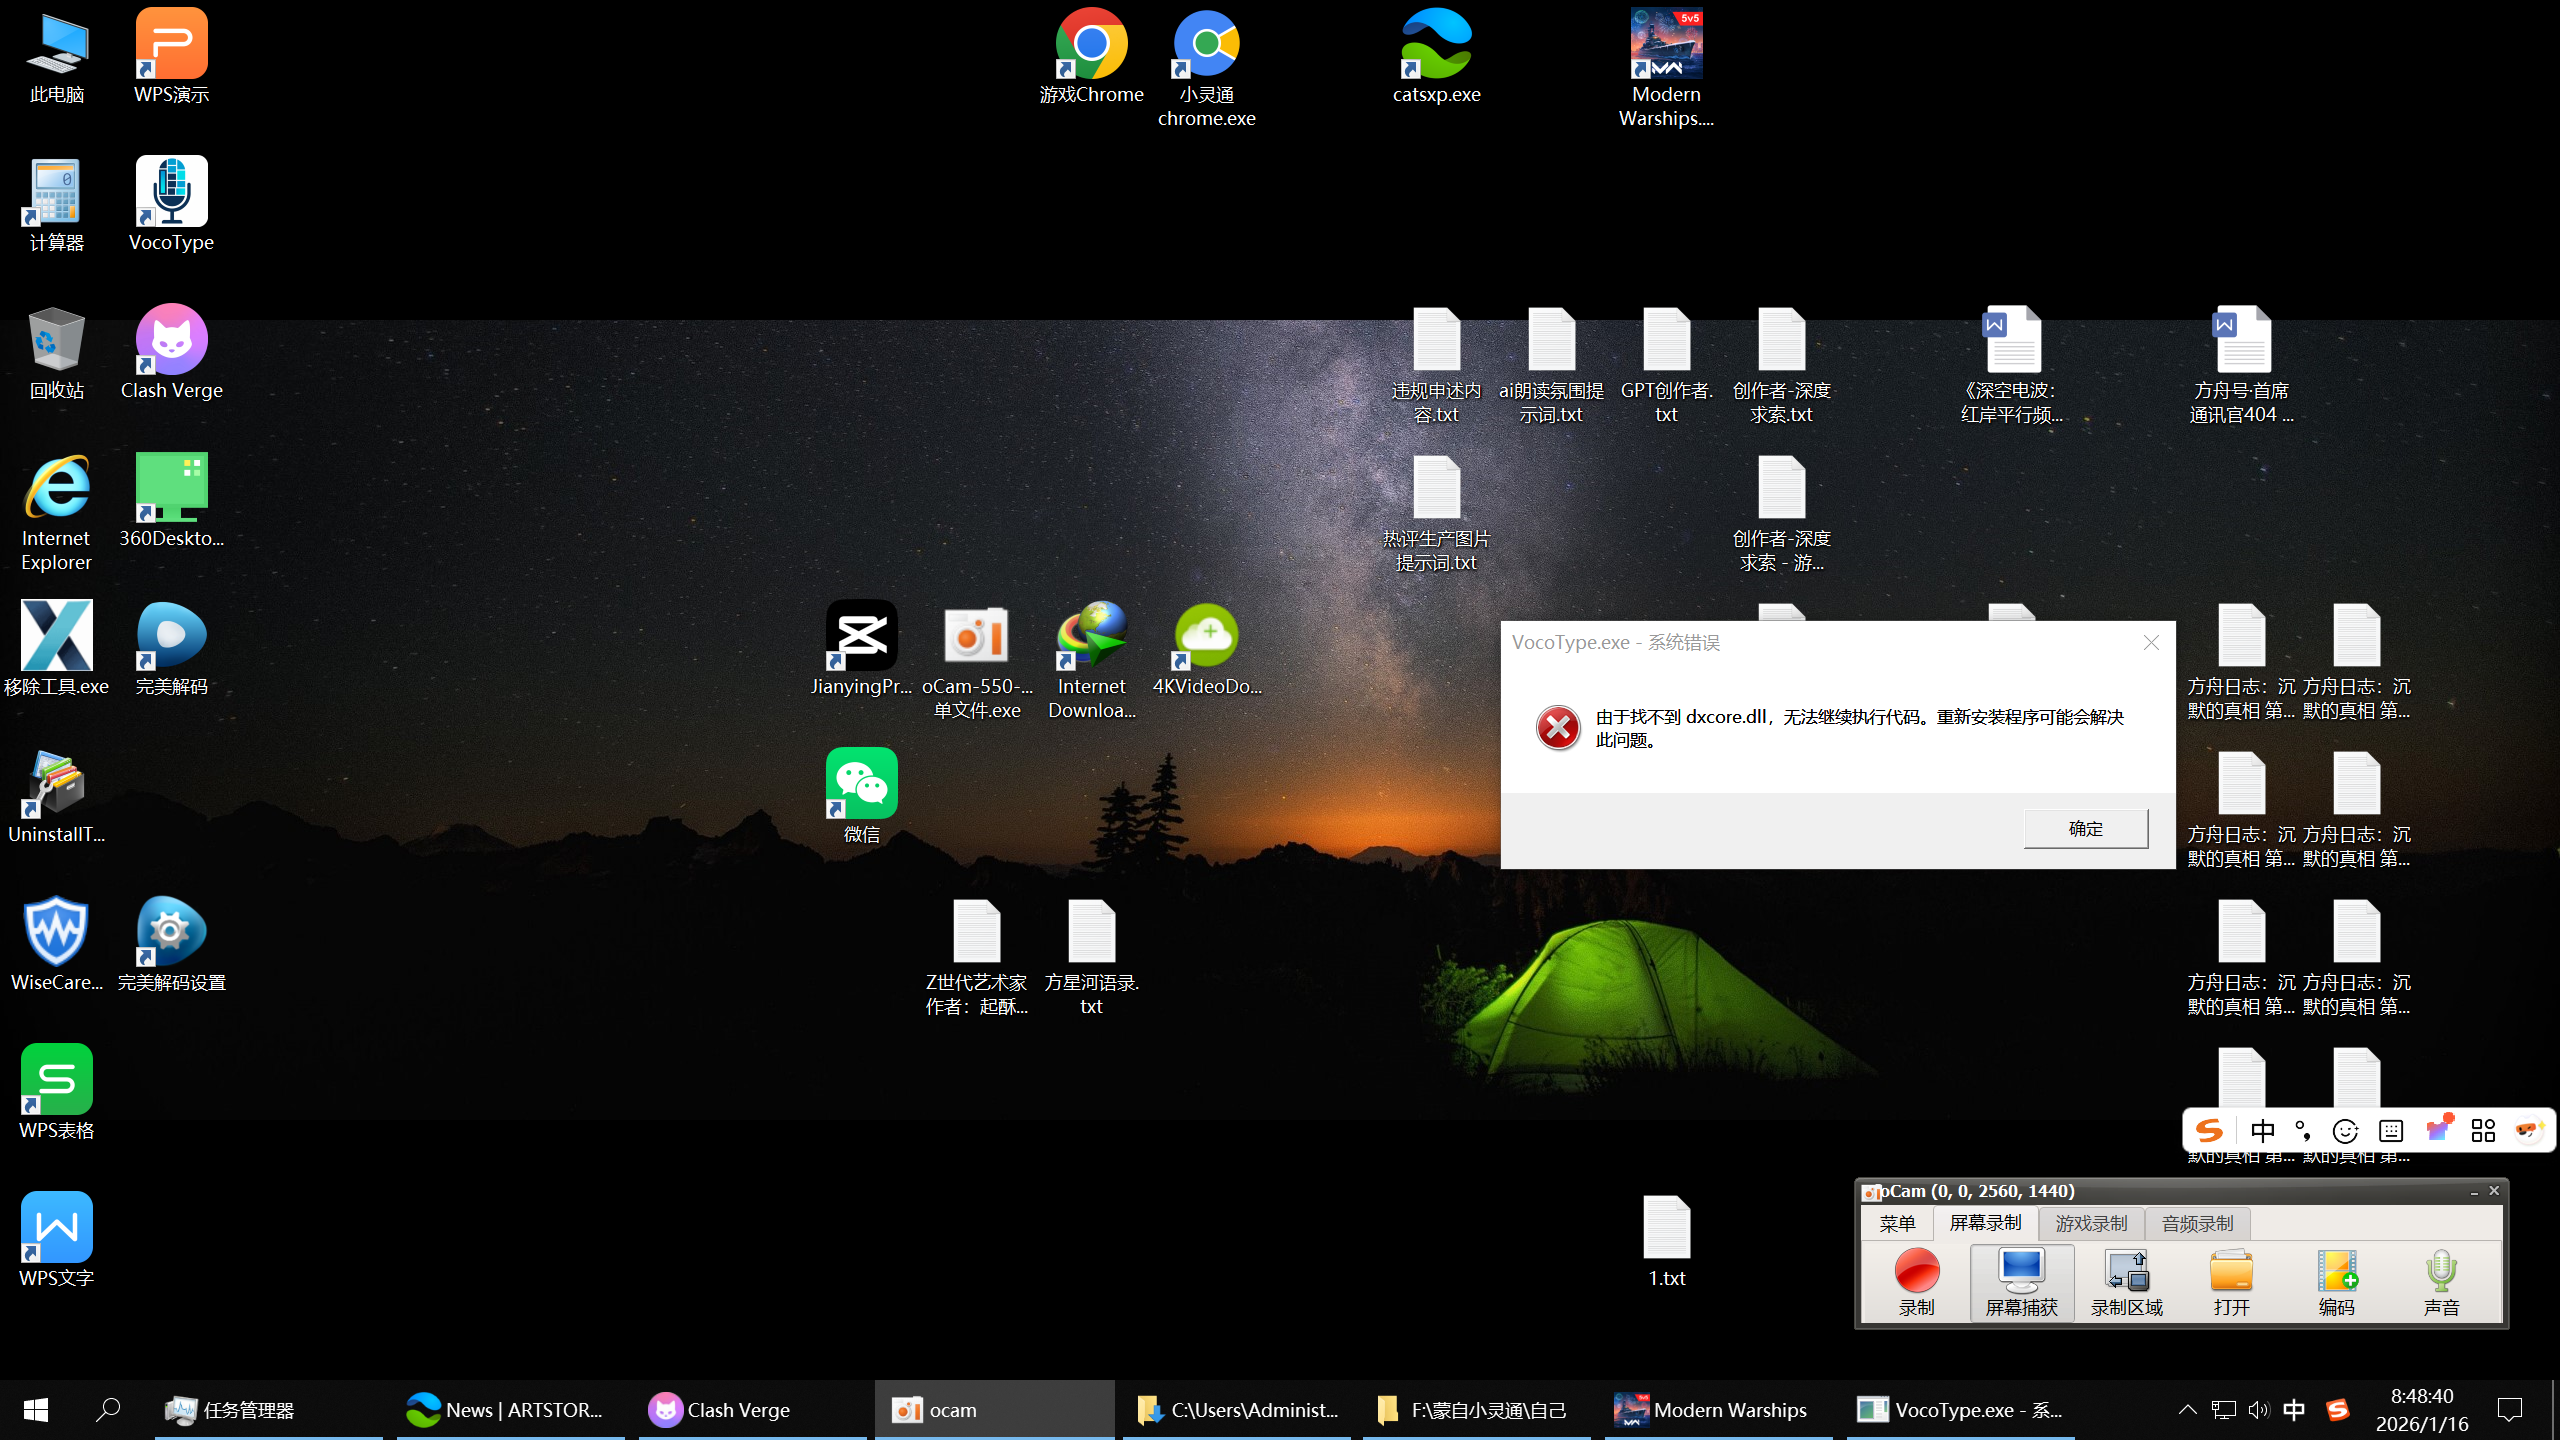Toggle the Sogou Chinese/English input mode
Image resolution: width=2560 pixels, height=1440 pixels.
[2263, 1131]
